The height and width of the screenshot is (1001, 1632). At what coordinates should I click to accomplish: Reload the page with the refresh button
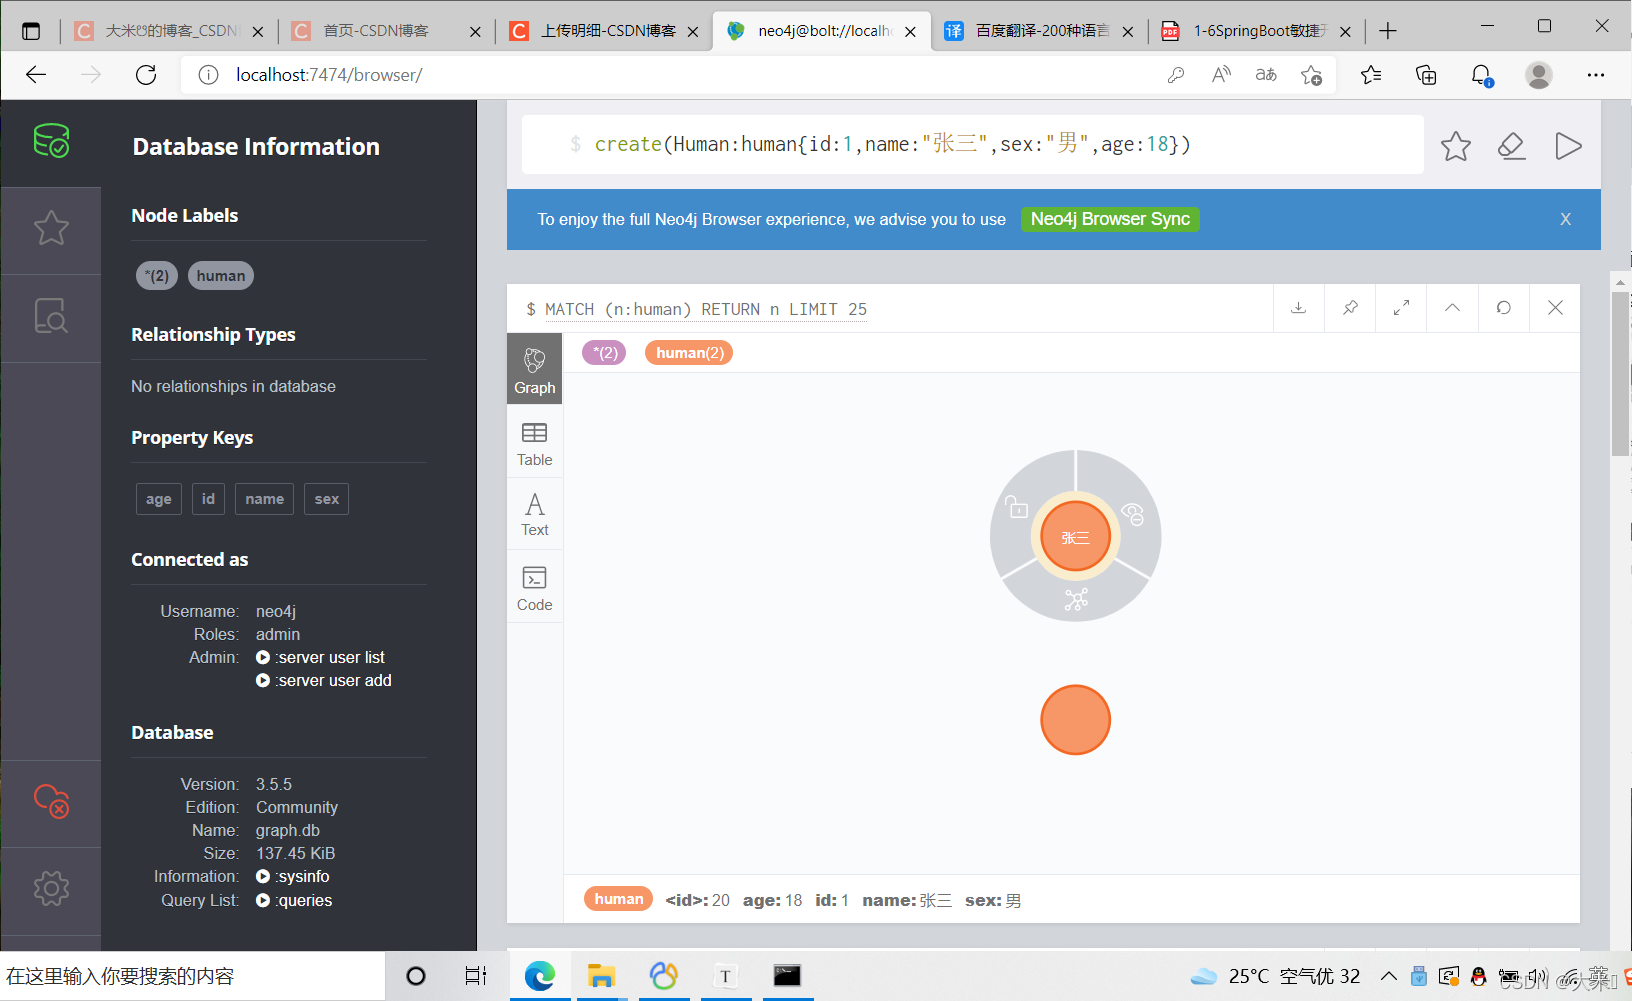click(x=146, y=75)
